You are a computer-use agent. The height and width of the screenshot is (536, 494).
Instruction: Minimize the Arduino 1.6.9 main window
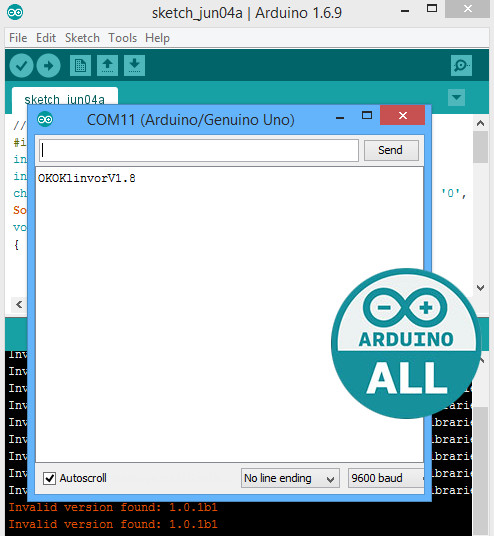[405, 11]
